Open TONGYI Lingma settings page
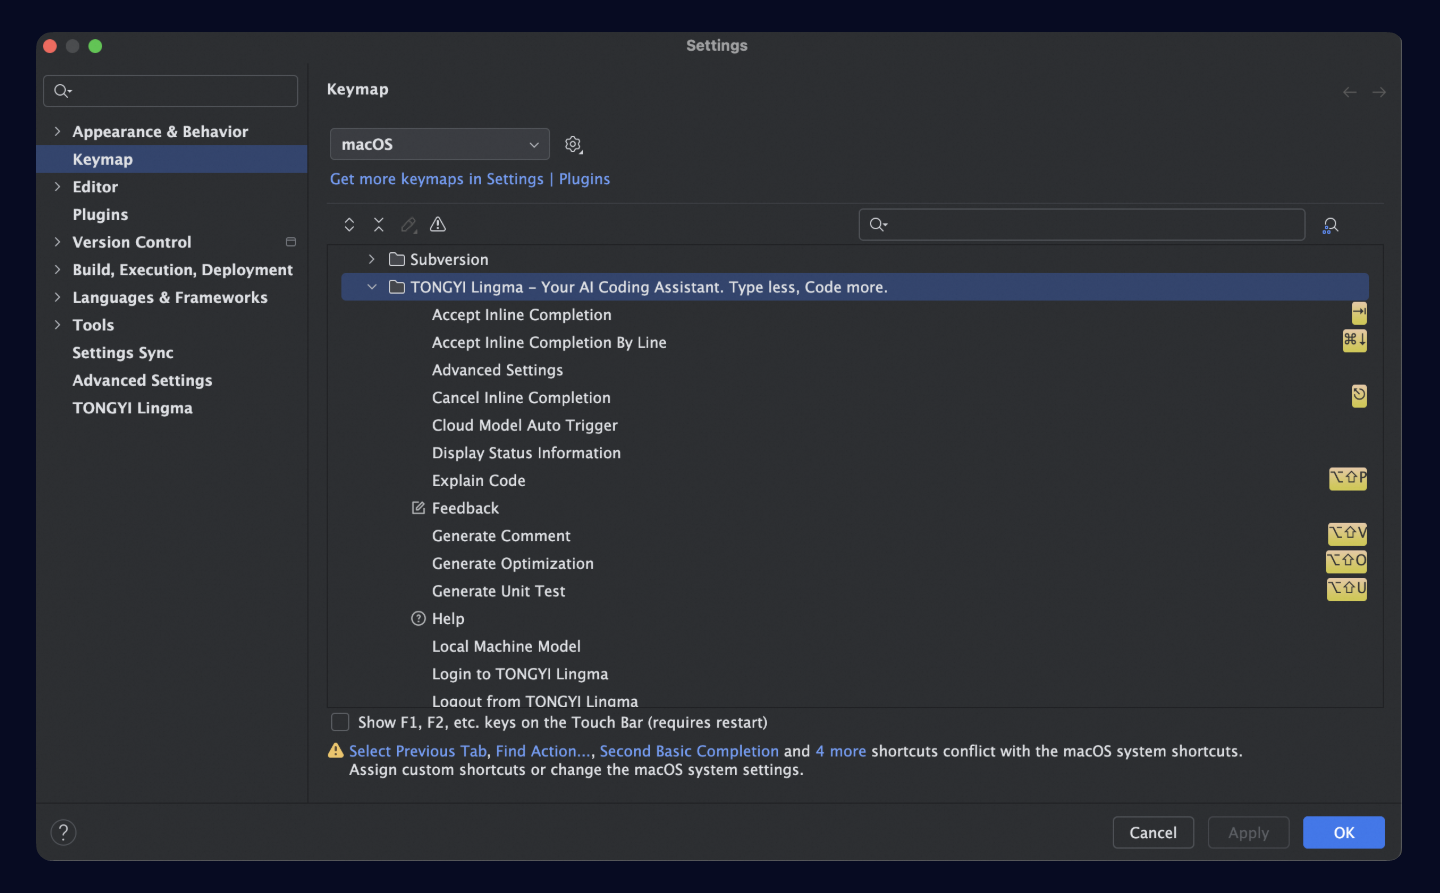This screenshot has width=1440, height=893. (132, 408)
